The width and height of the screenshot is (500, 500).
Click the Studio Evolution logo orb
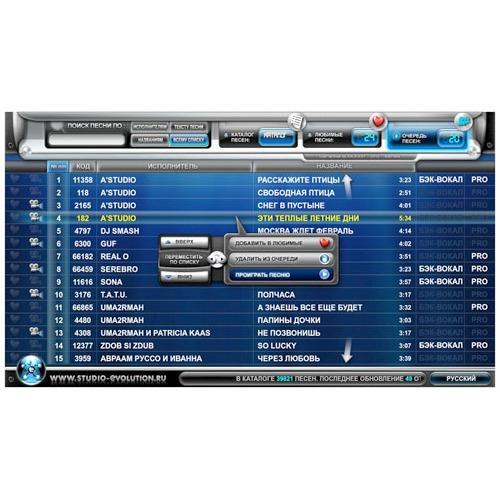tap(31, 370)
